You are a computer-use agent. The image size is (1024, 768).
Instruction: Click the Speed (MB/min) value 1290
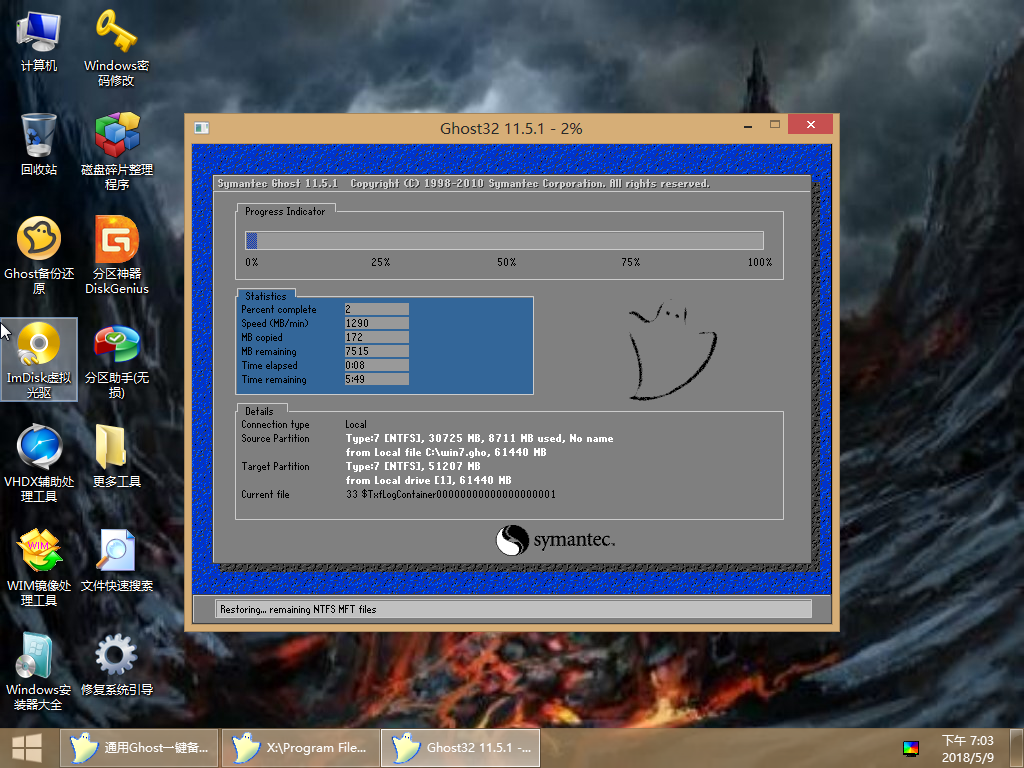coord(377,323)
